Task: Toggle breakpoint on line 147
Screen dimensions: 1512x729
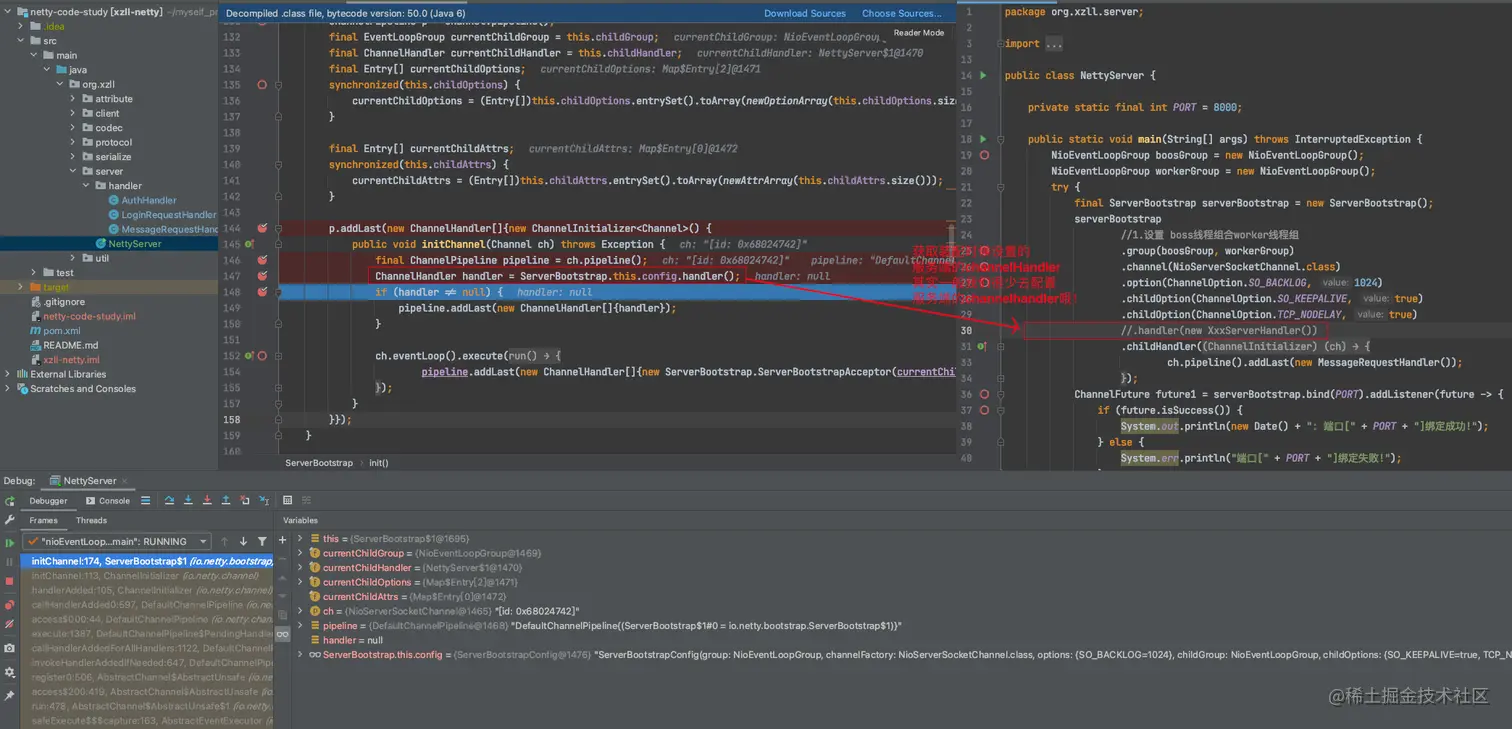Action: coord(262,276)
